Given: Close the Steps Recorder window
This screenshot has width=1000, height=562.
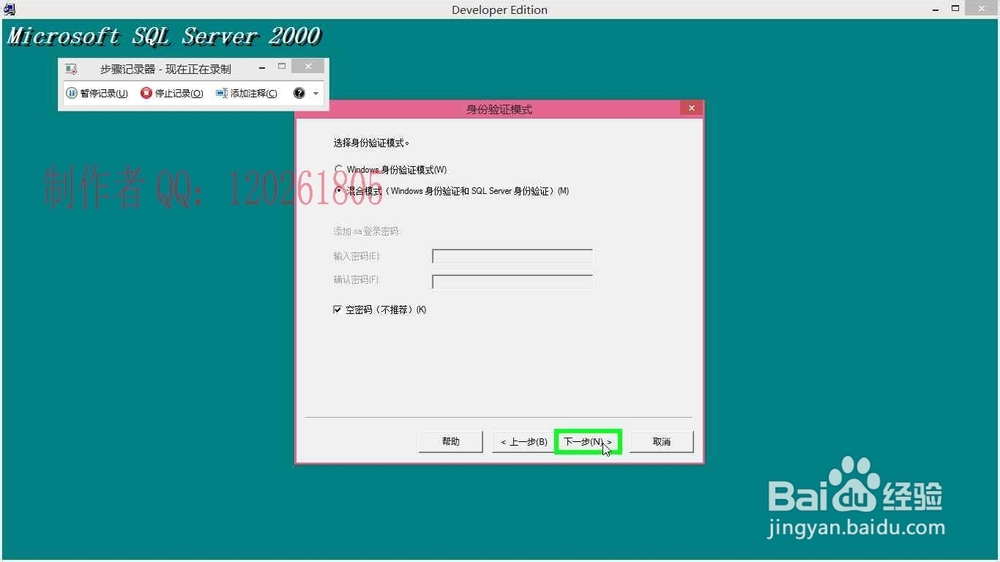Looking at the screenshot, I should point(308,66).
